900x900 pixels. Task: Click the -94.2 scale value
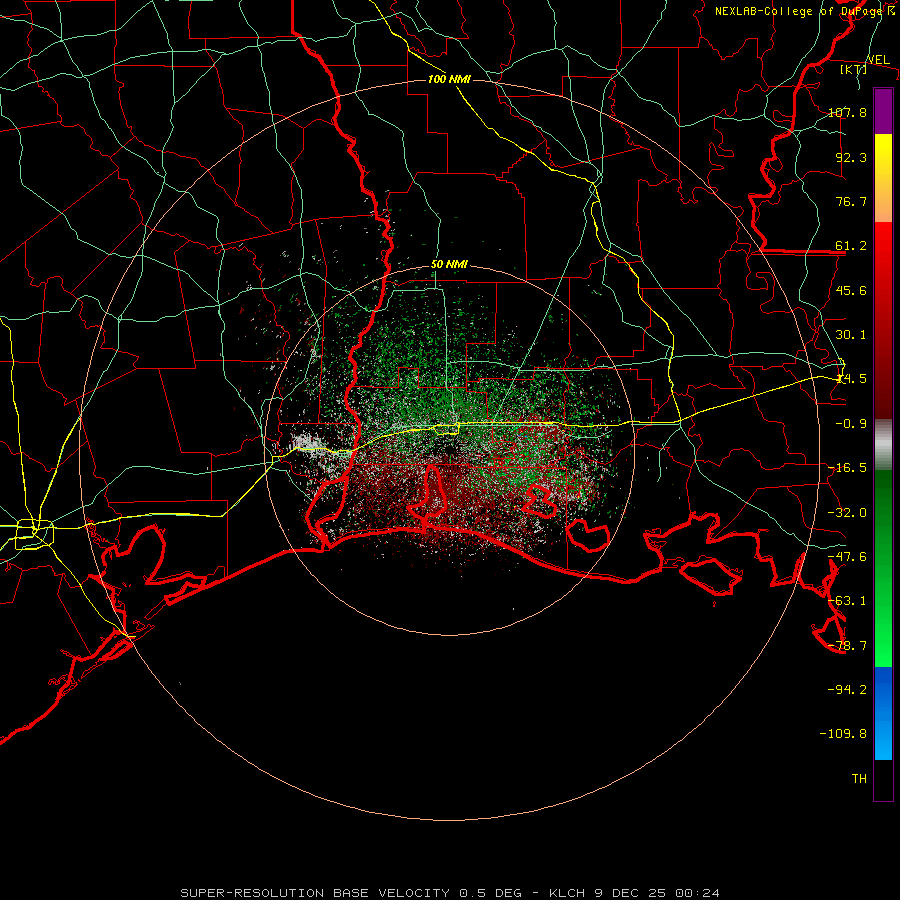pos(847,690)
